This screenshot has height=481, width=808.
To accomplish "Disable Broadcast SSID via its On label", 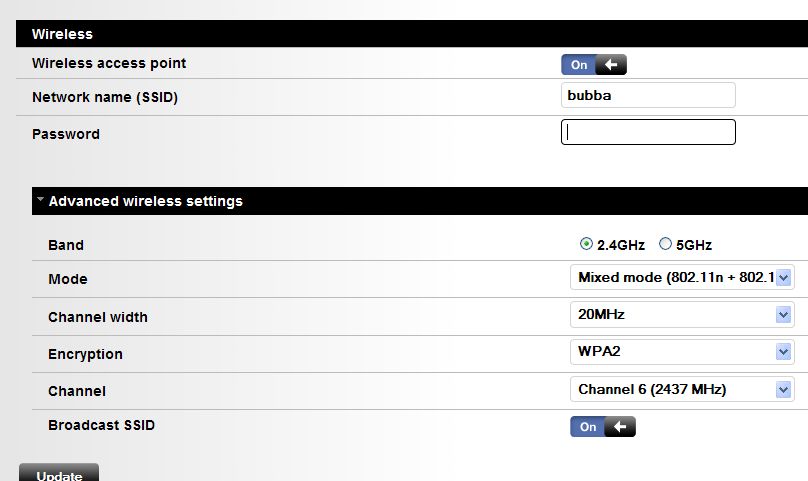I will click(588, 427).
